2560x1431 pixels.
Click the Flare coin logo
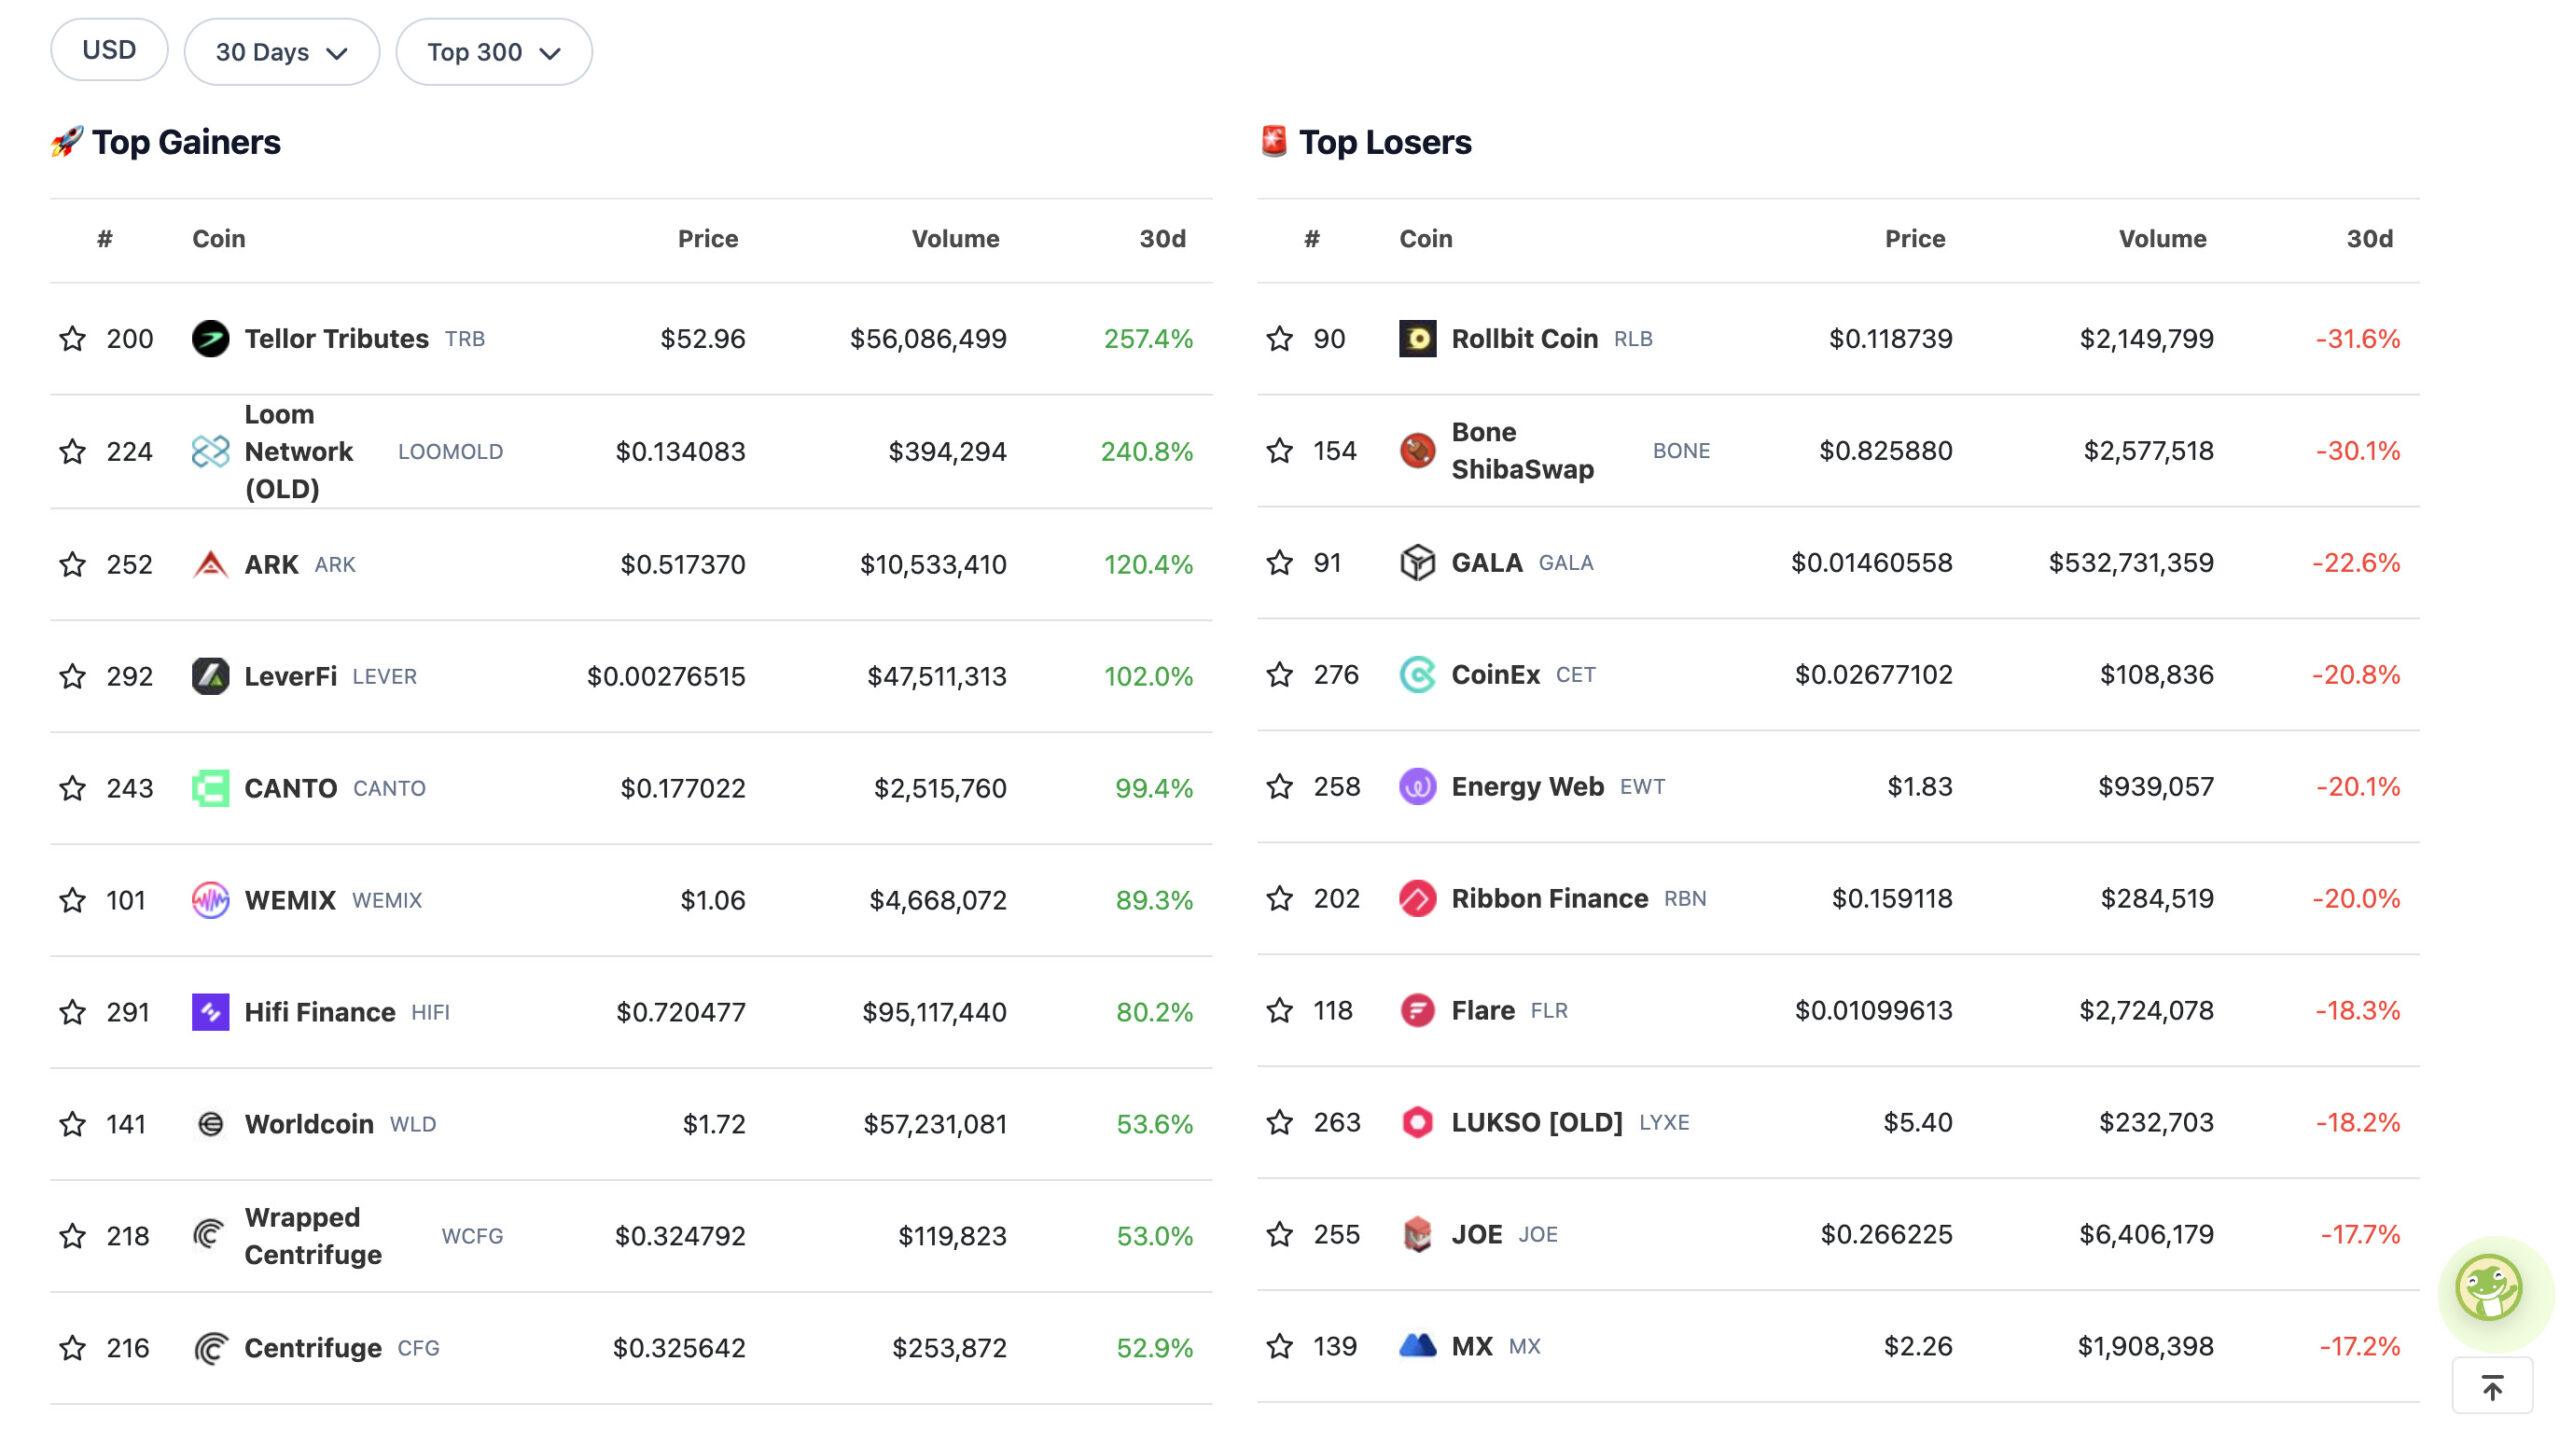coord(1417,1011)
